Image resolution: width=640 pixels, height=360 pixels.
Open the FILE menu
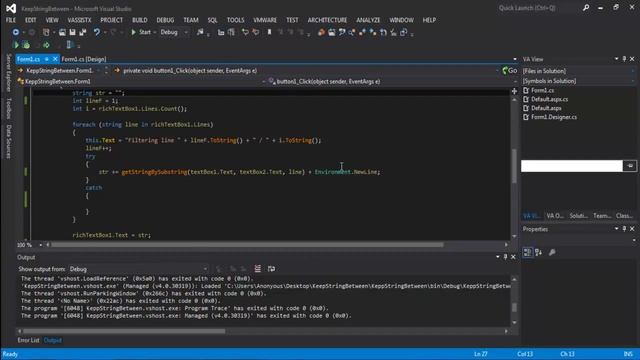(11, 20)
